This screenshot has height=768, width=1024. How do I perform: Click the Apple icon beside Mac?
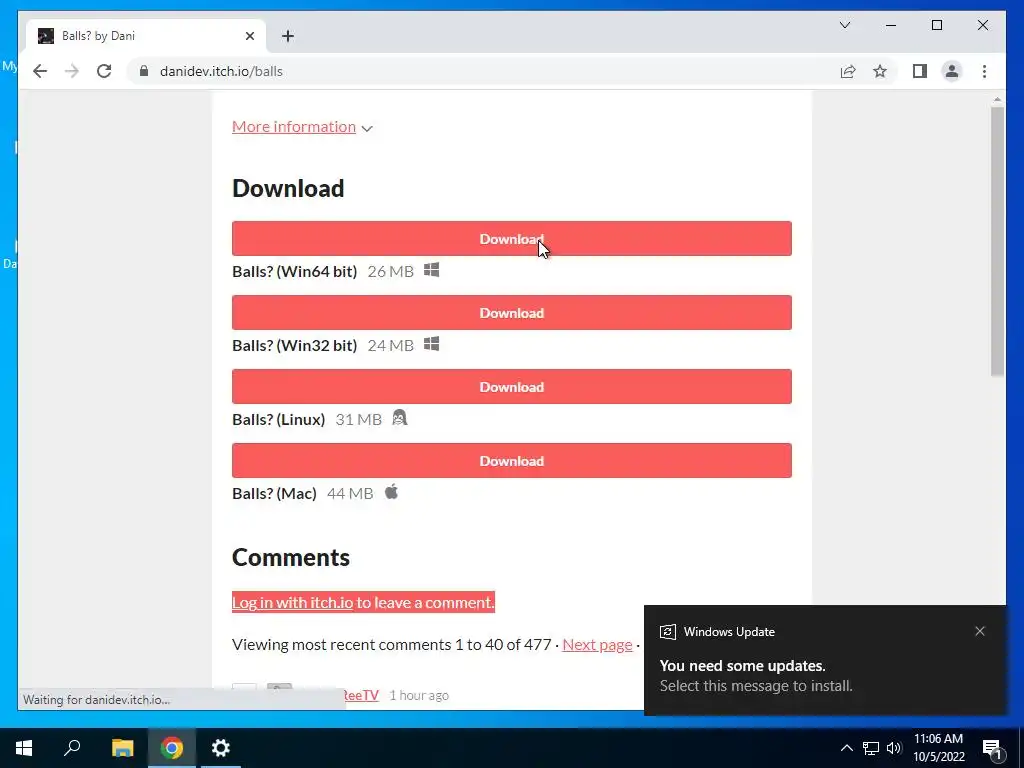(x=391, y=491)
